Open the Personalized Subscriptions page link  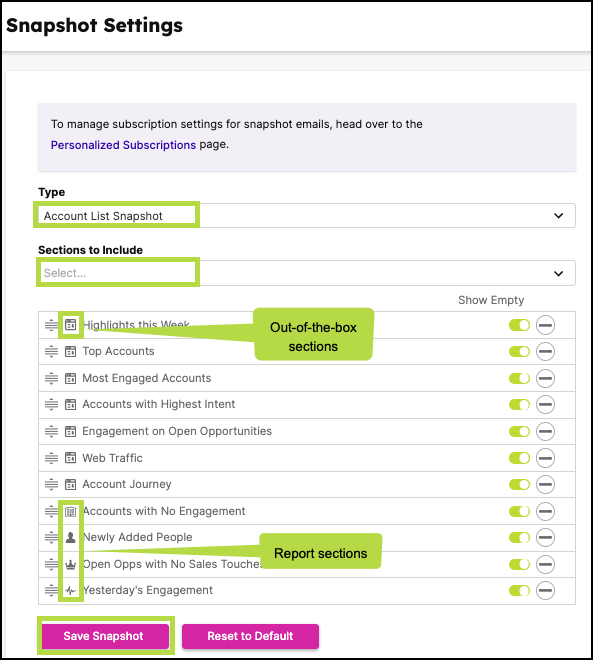pyautogui.click(x=123, y=145)
